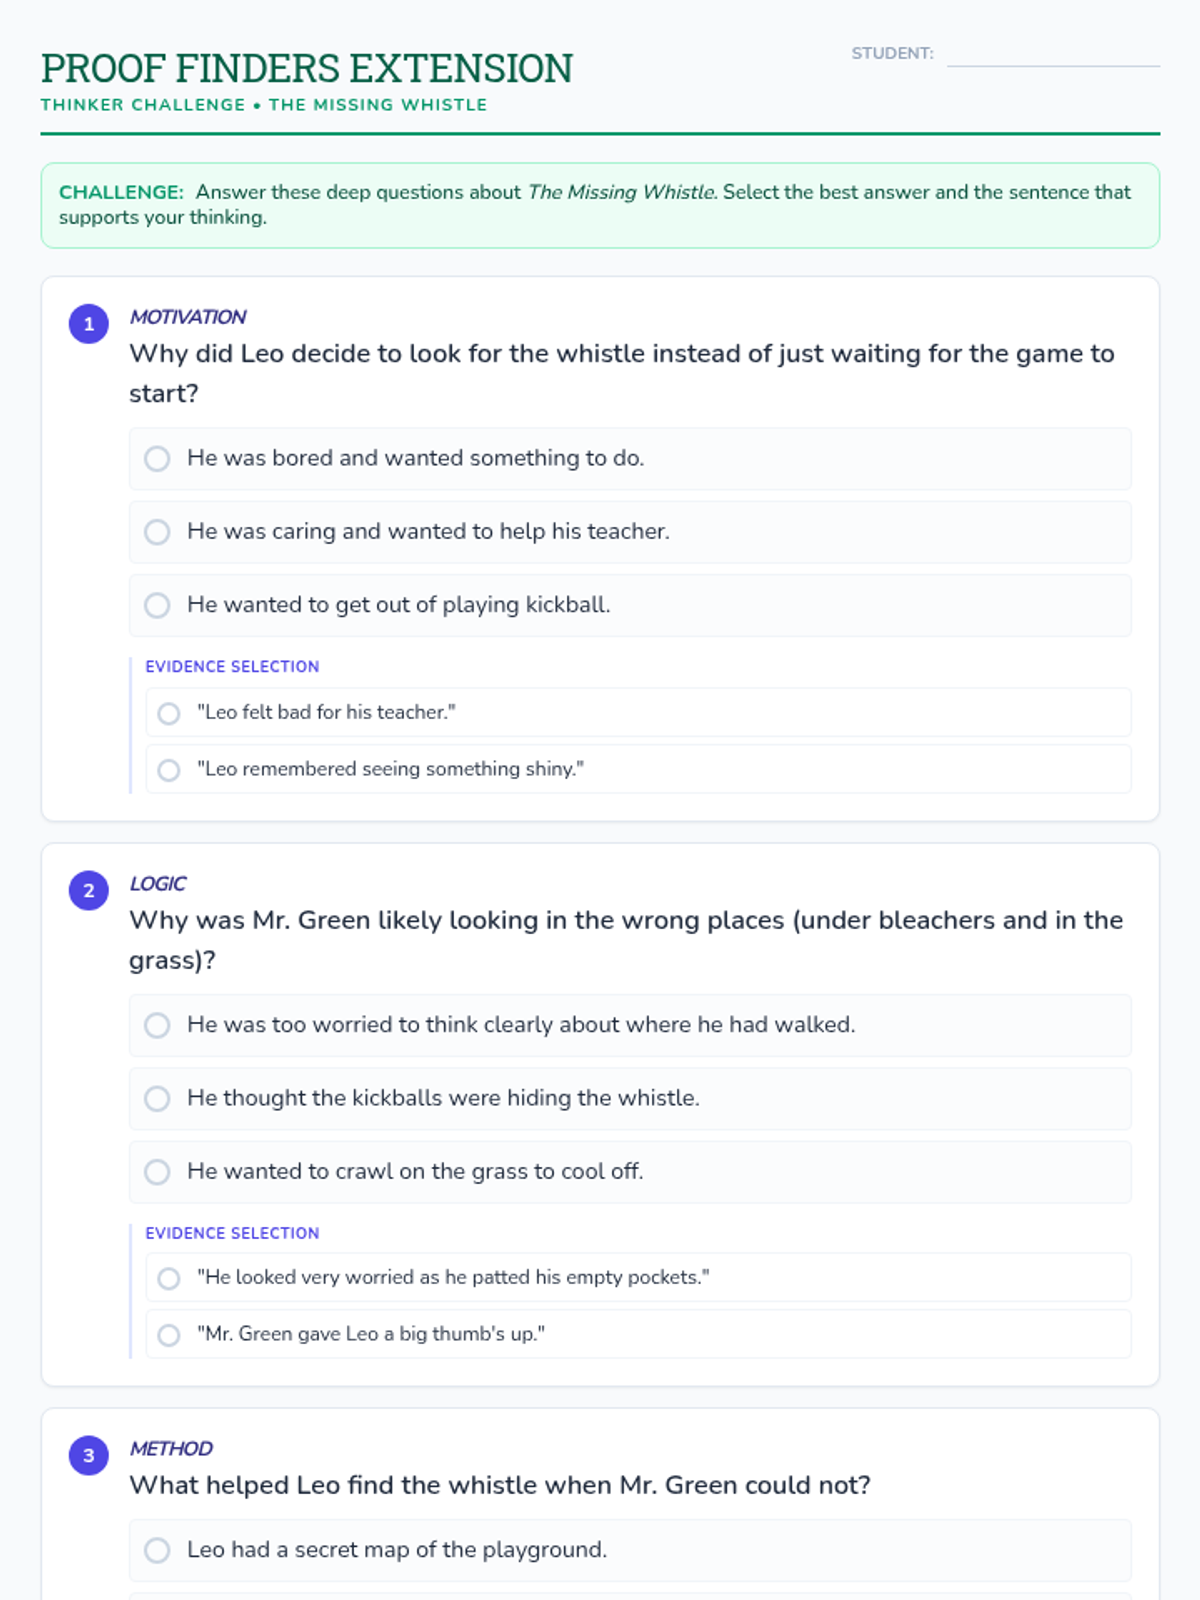
Task: Select "Leo had a secret map of the playground"
Action: pos(157,1550)
